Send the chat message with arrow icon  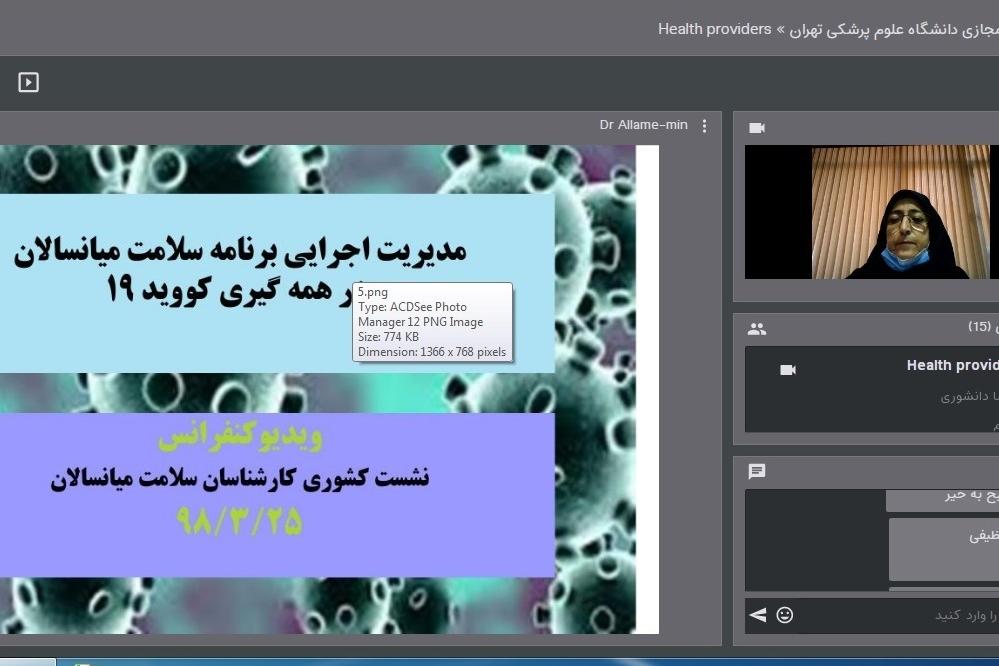click(758, 615)
